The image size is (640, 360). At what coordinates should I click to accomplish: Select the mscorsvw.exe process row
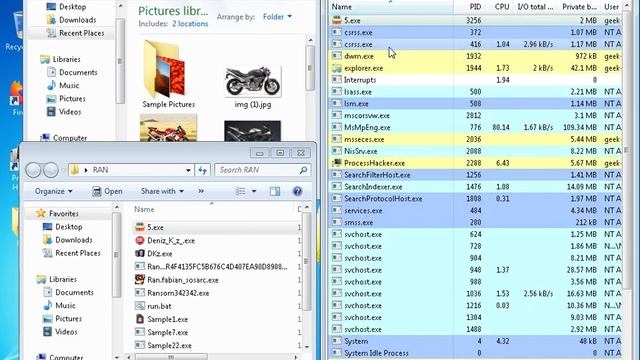pos(475,116)
